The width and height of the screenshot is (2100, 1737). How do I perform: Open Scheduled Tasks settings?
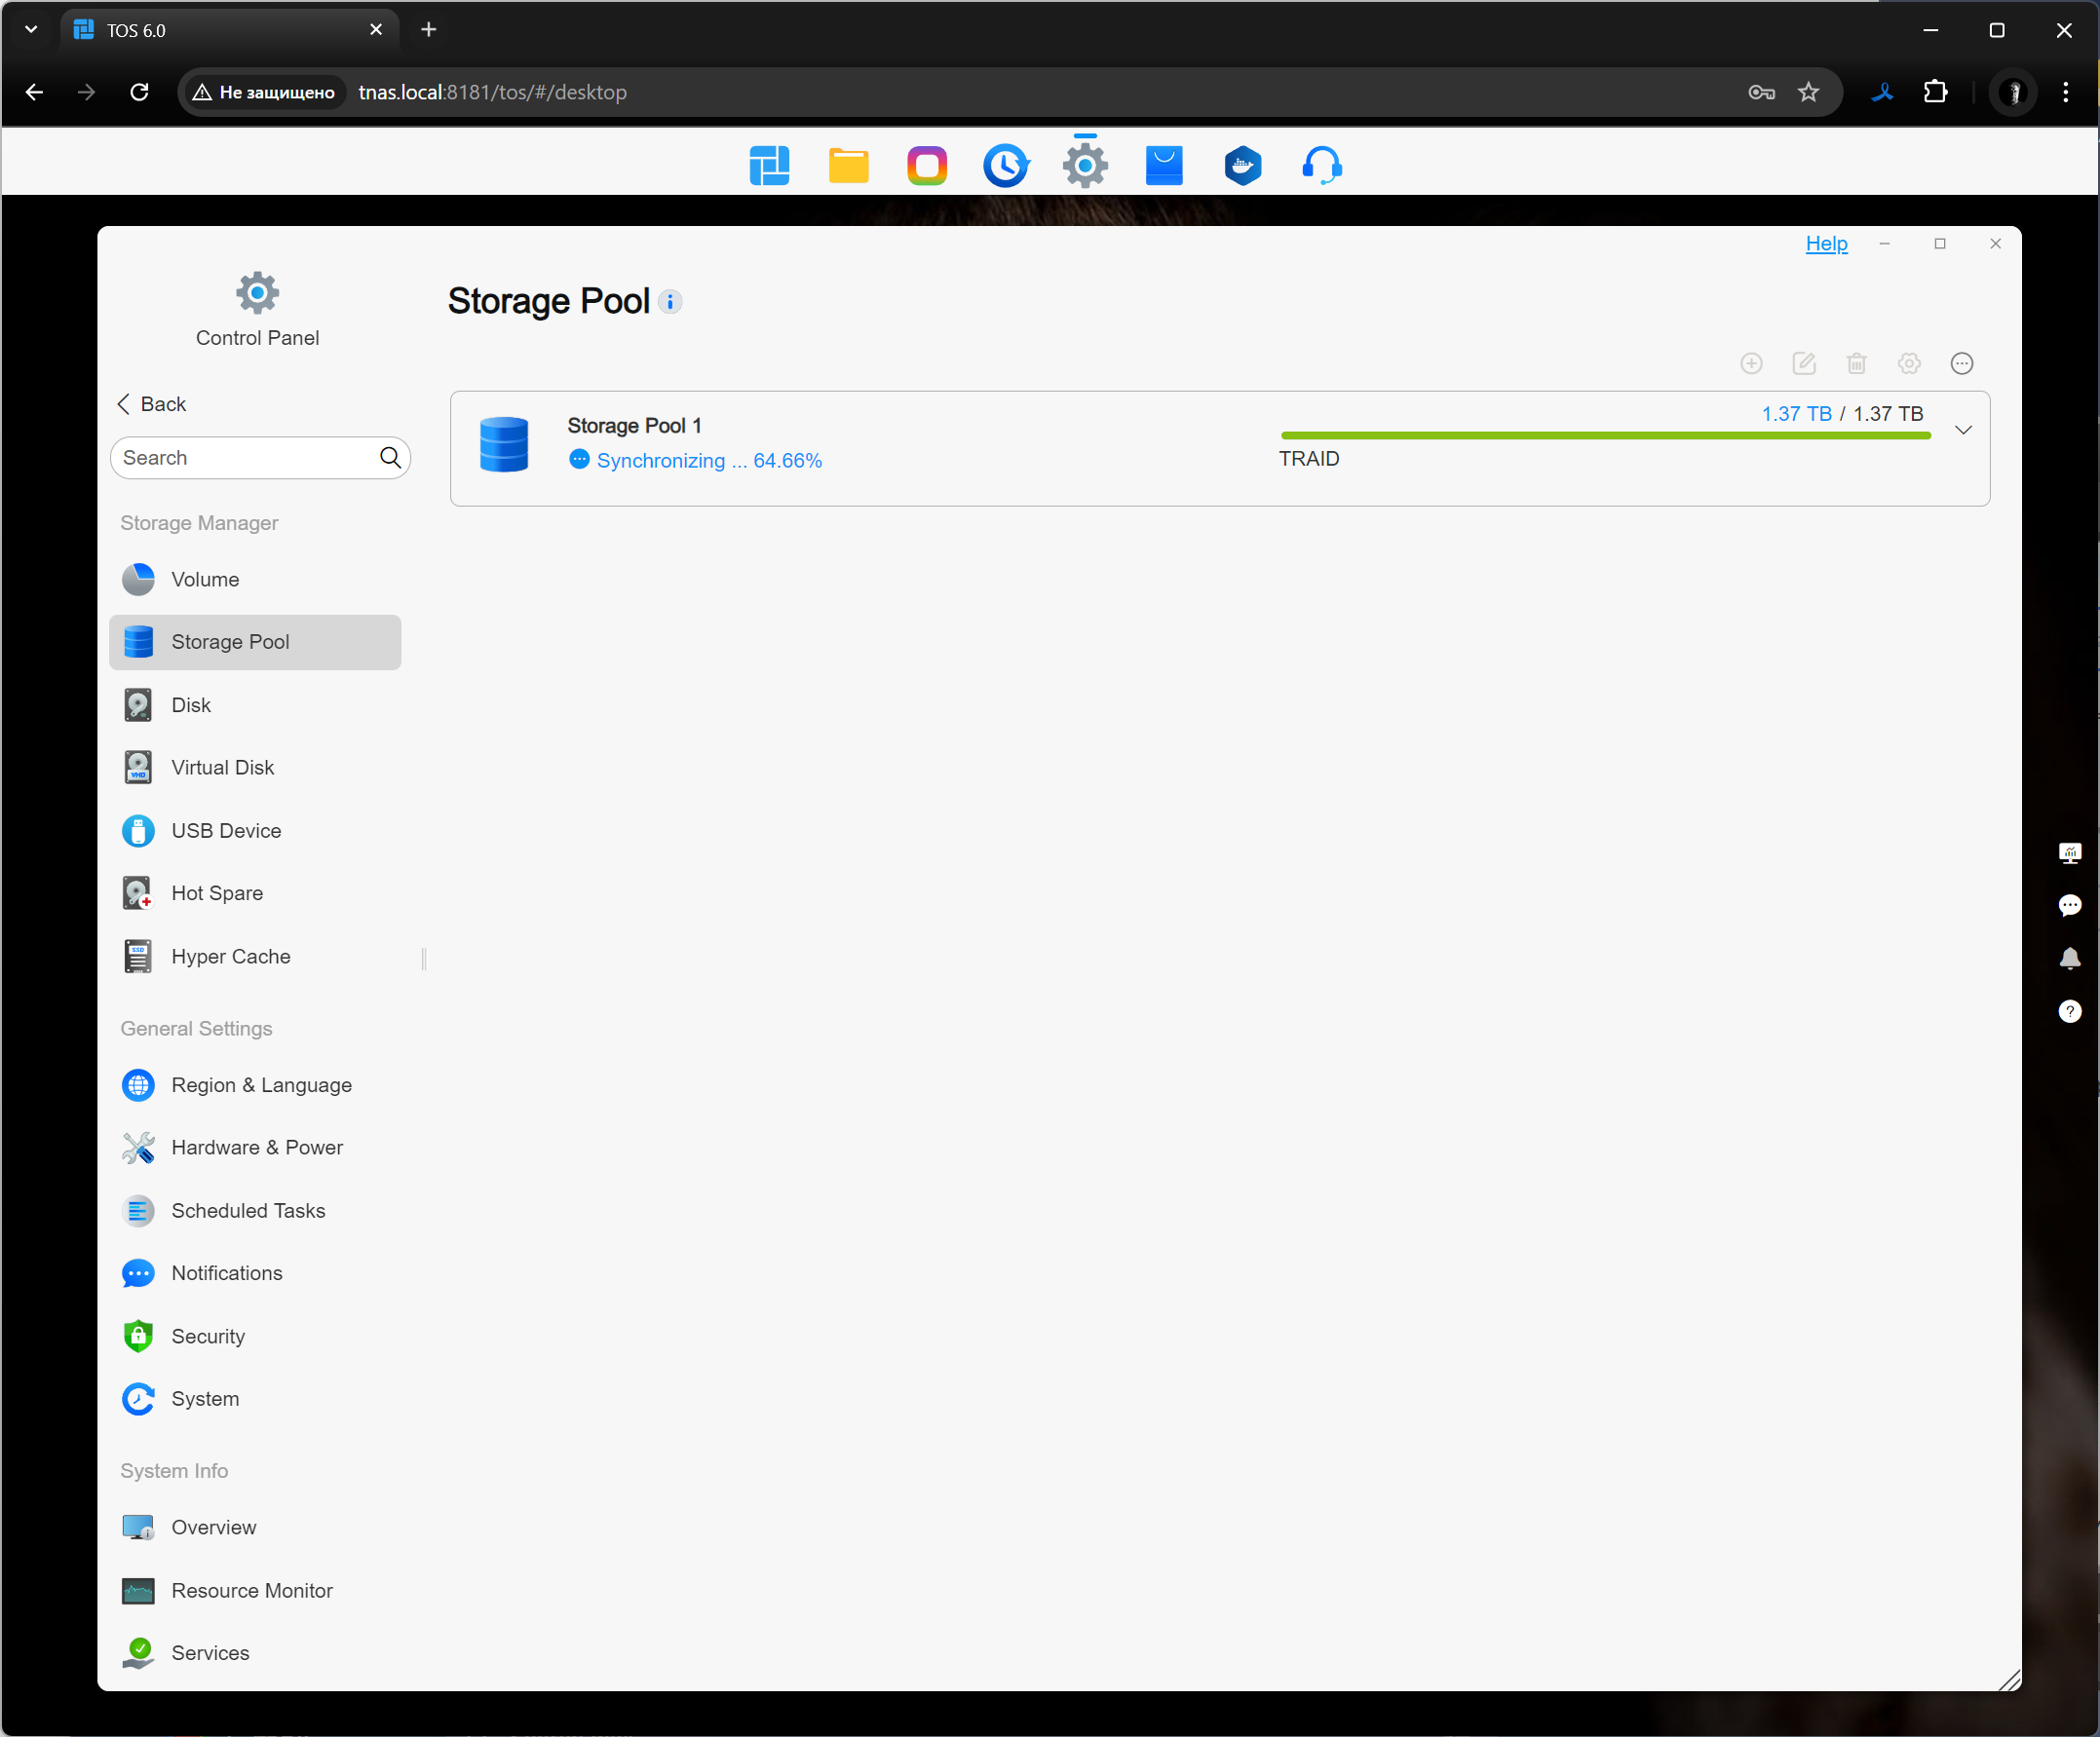point(255,1211)
